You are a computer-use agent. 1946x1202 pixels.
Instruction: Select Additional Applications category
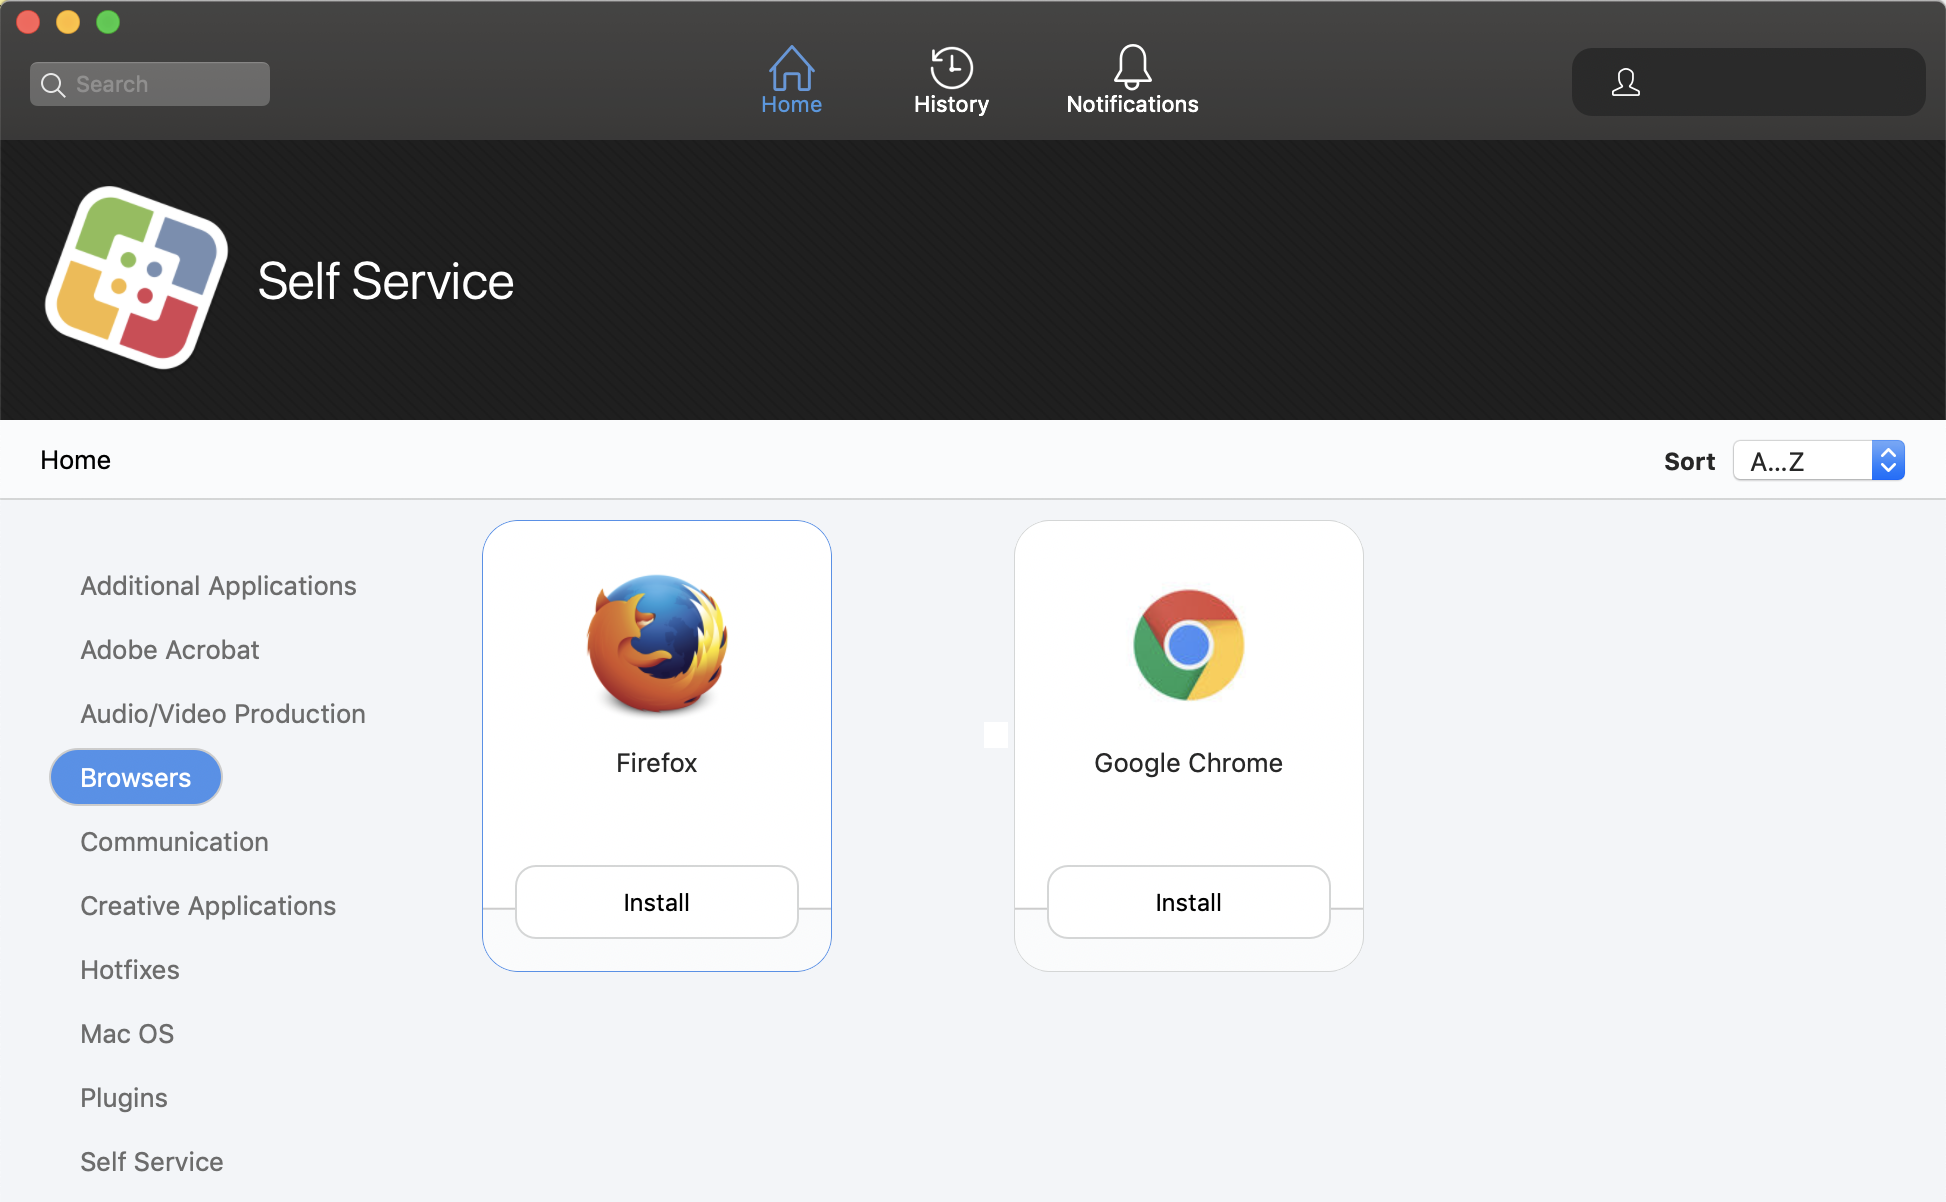218,586
